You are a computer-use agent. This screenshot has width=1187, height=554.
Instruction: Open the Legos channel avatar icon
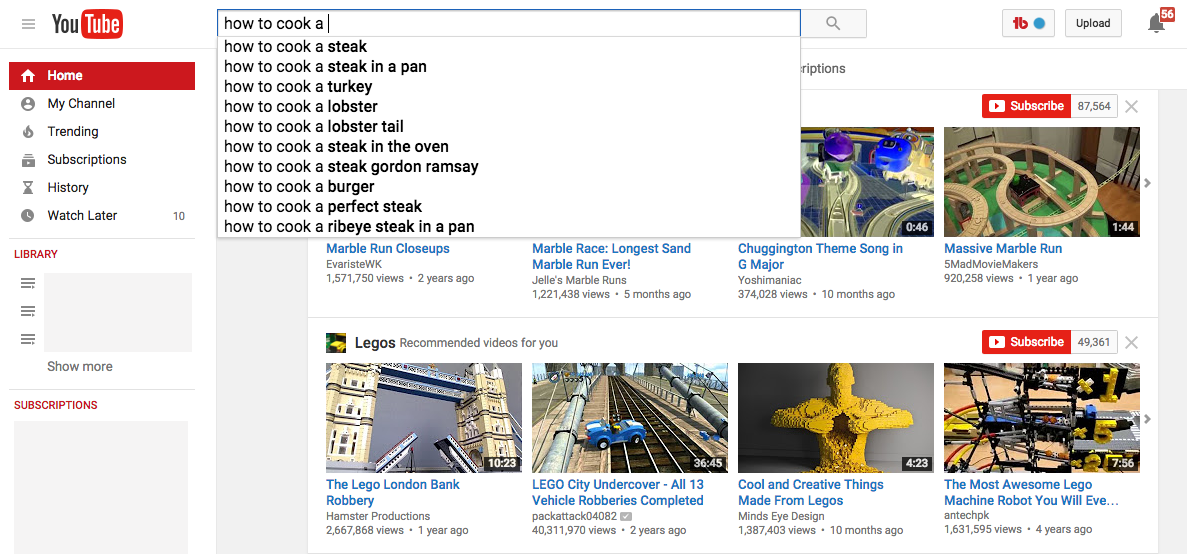[336, 343]
